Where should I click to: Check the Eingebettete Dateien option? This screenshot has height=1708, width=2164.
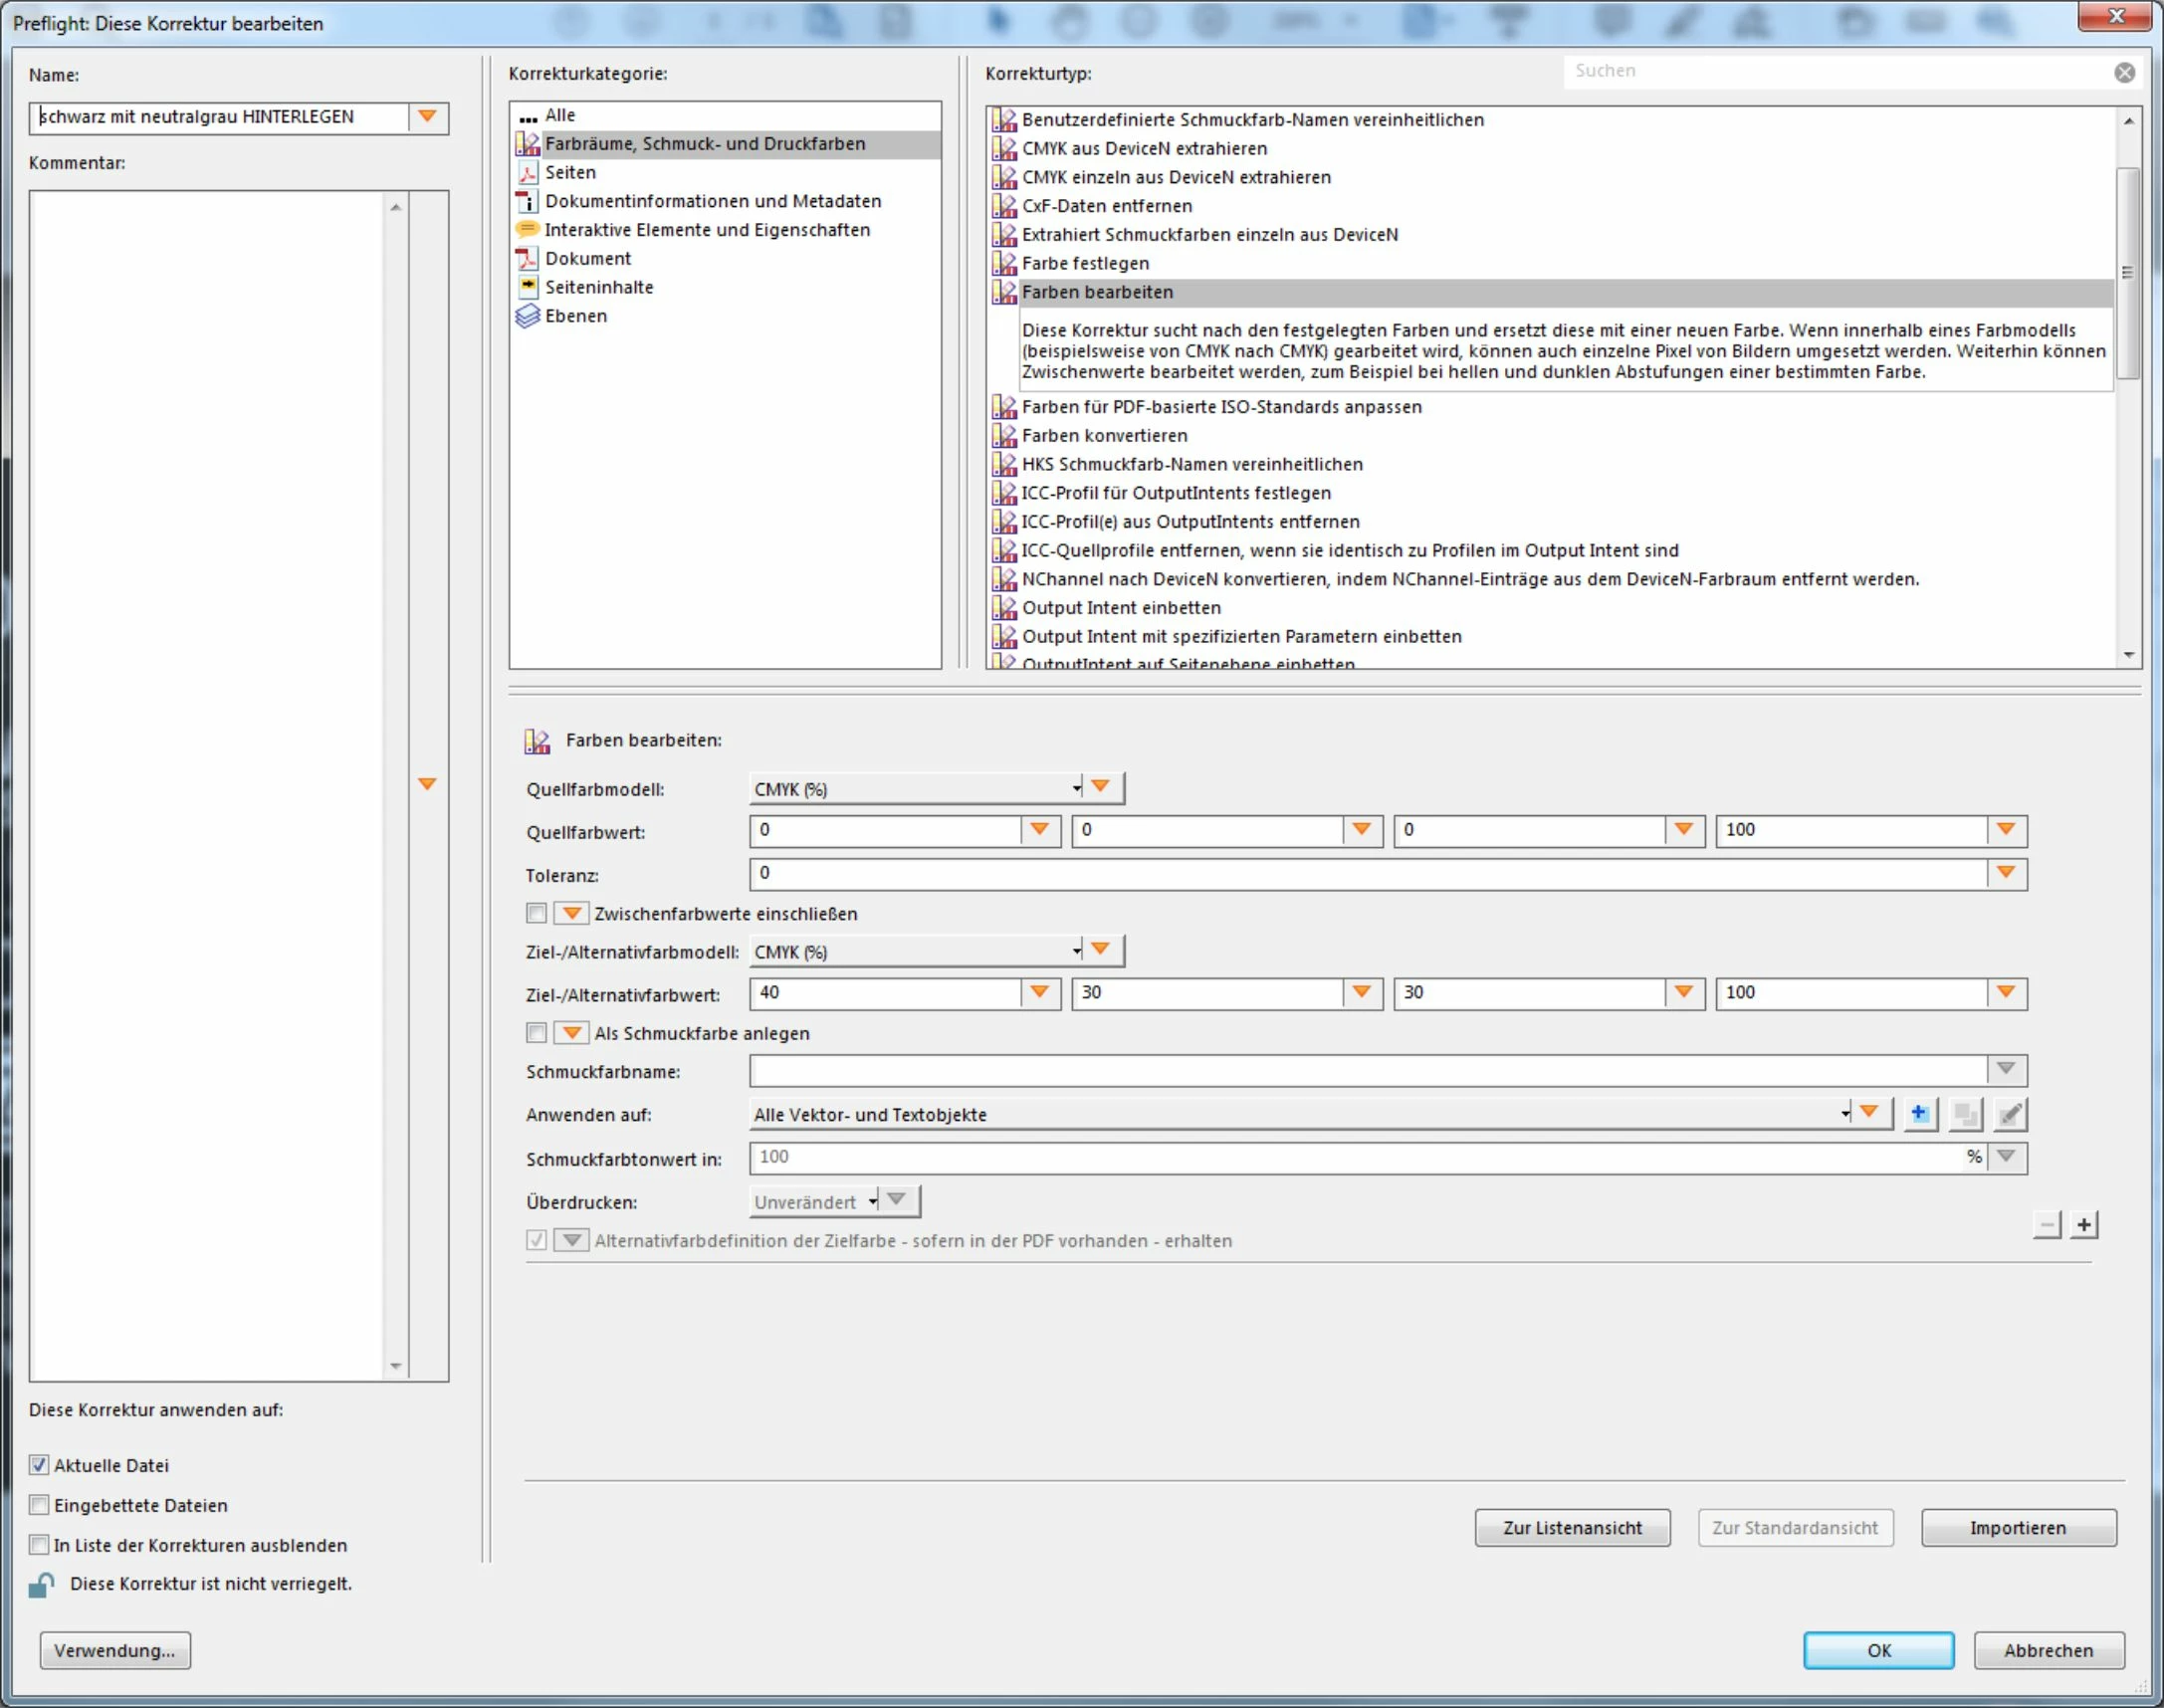39,1505
